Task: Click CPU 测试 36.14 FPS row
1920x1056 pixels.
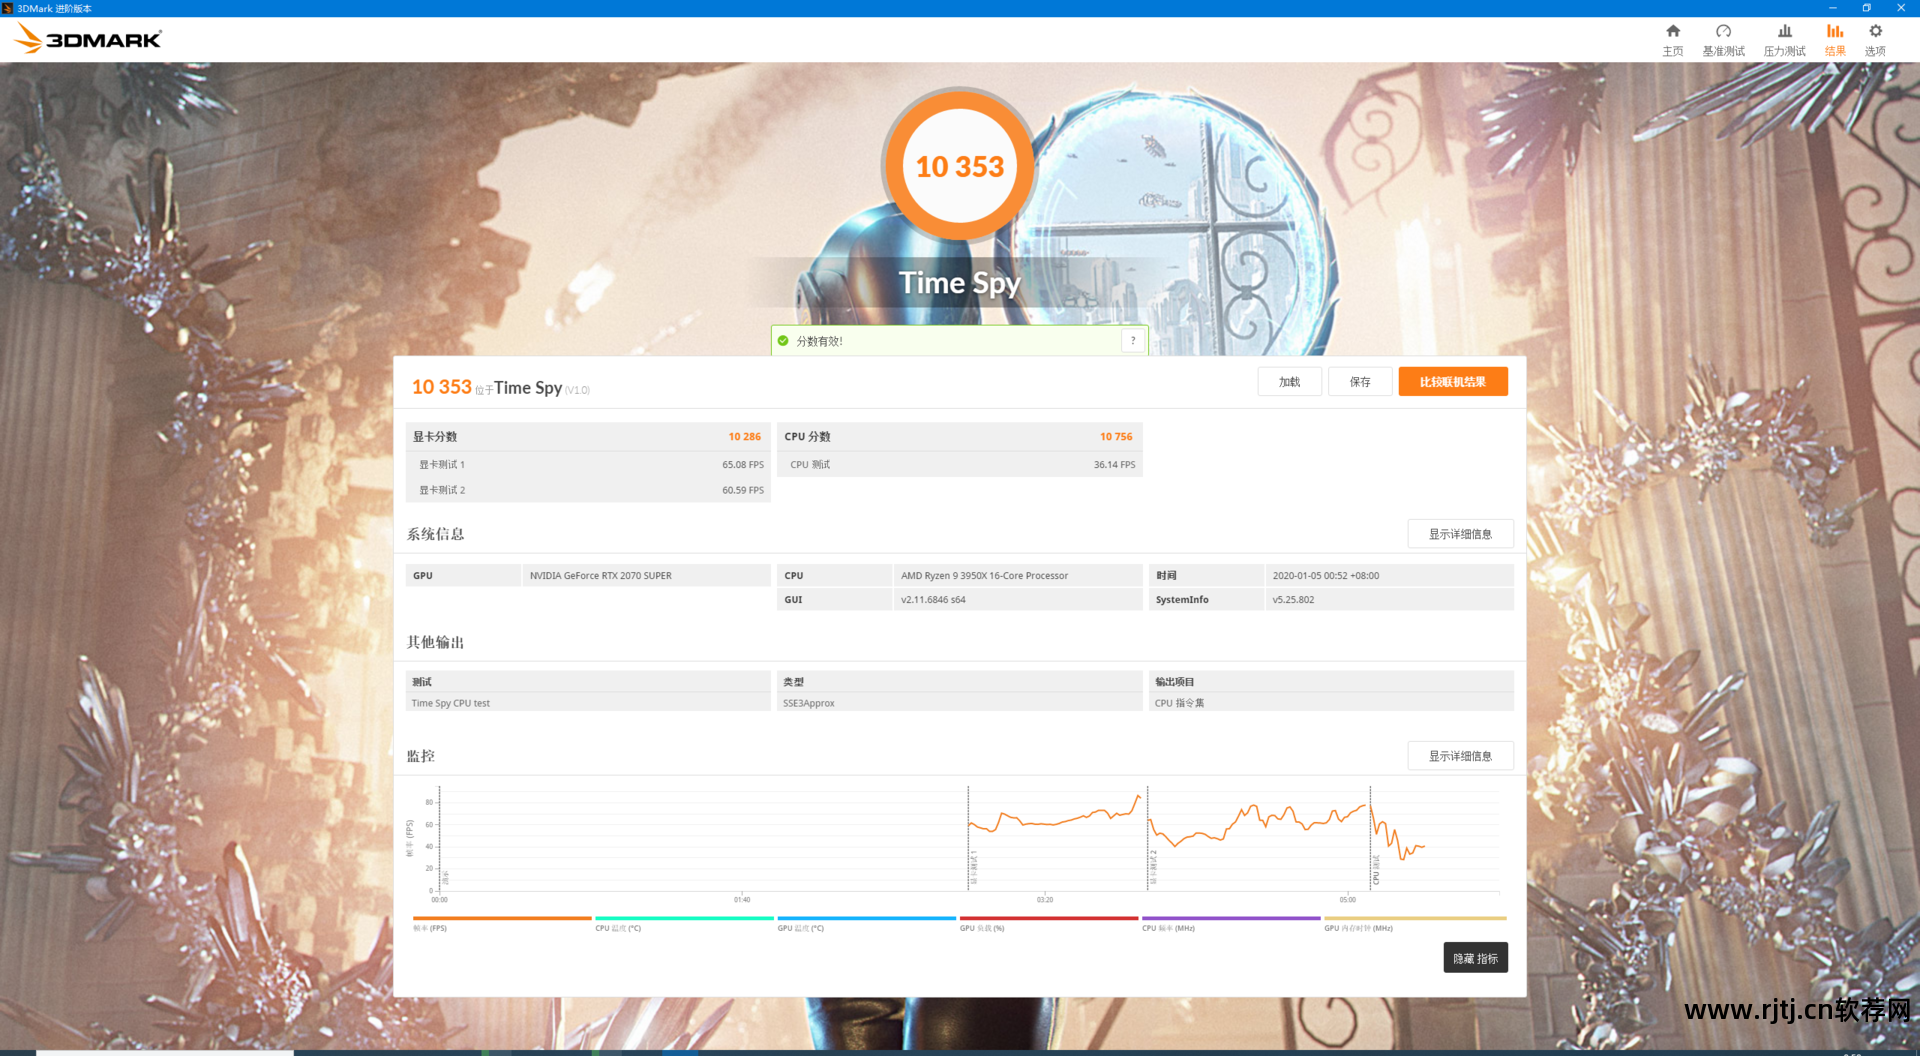Action: [960, 465]
